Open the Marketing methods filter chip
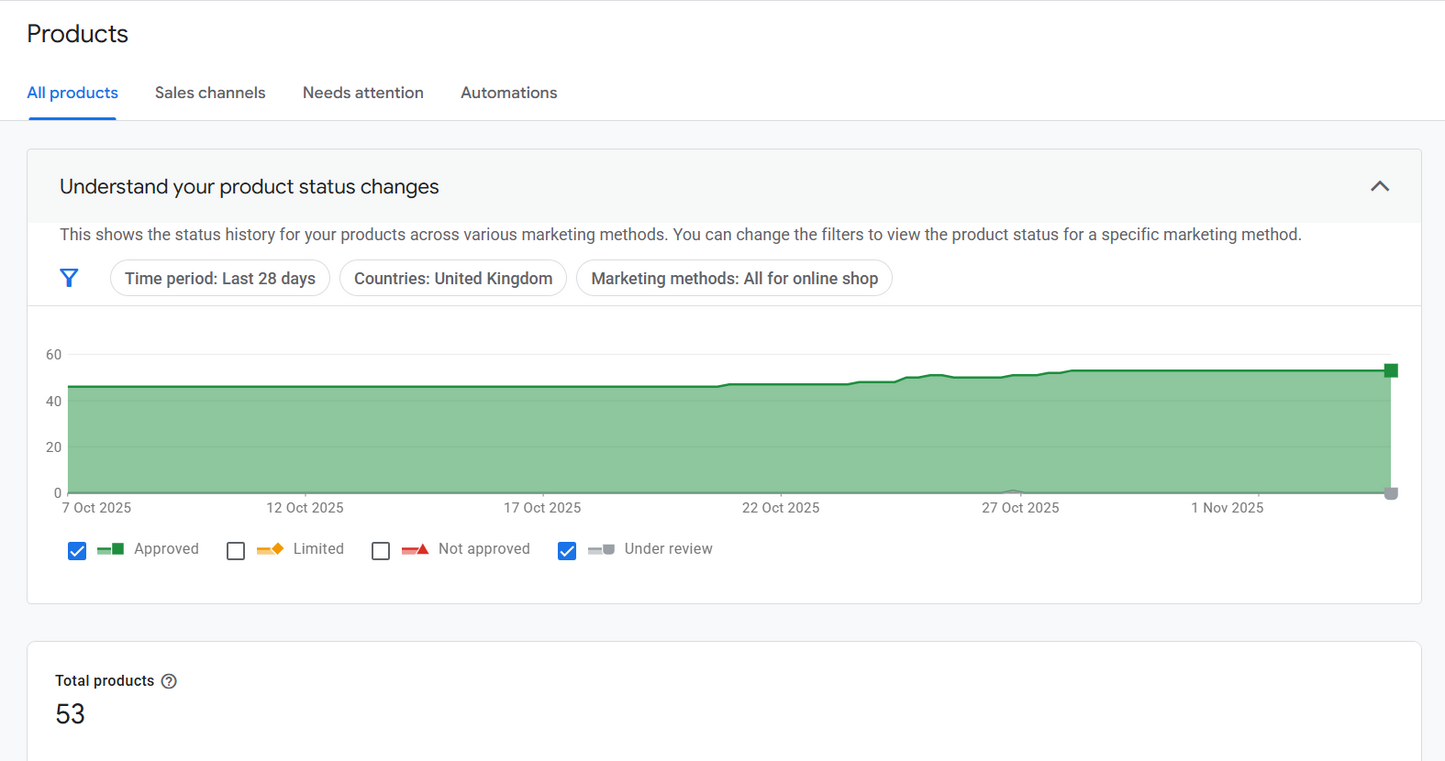 734,278
